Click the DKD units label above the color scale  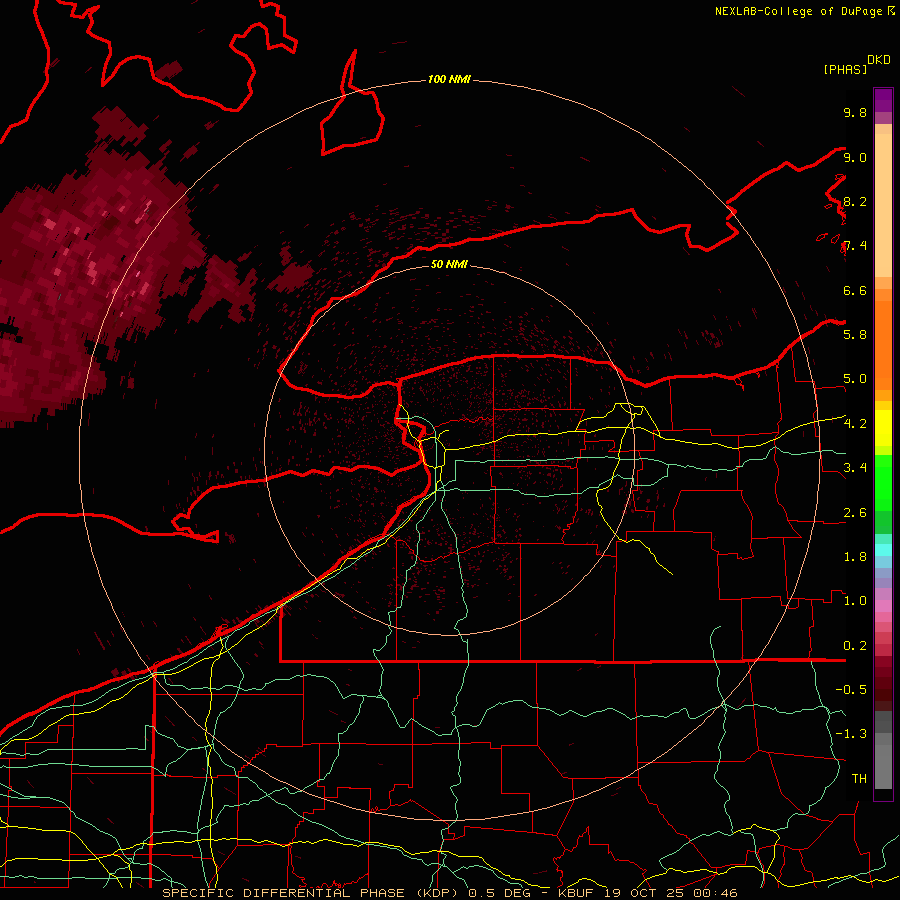(x=879, y=60)
